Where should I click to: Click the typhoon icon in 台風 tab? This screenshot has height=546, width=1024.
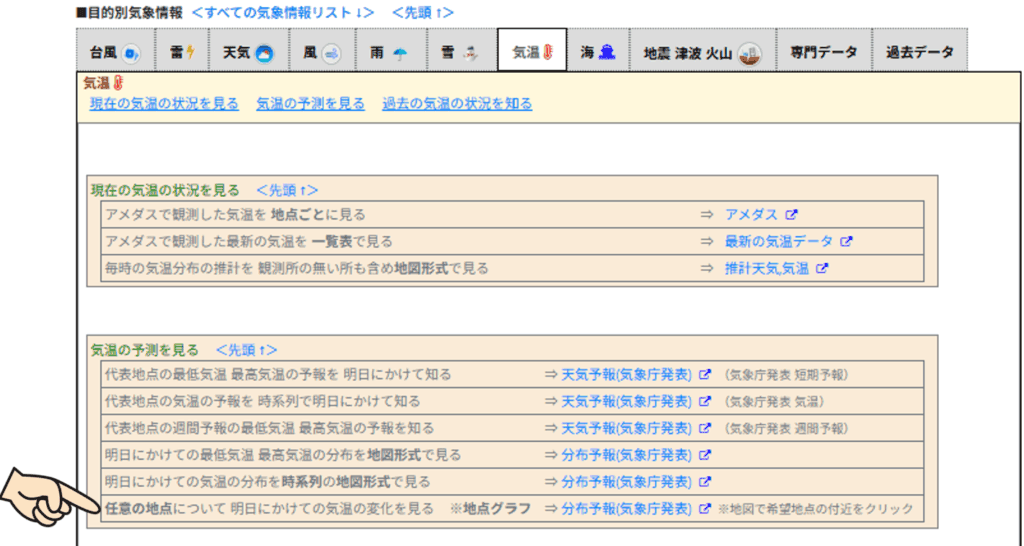pos(130,52)
